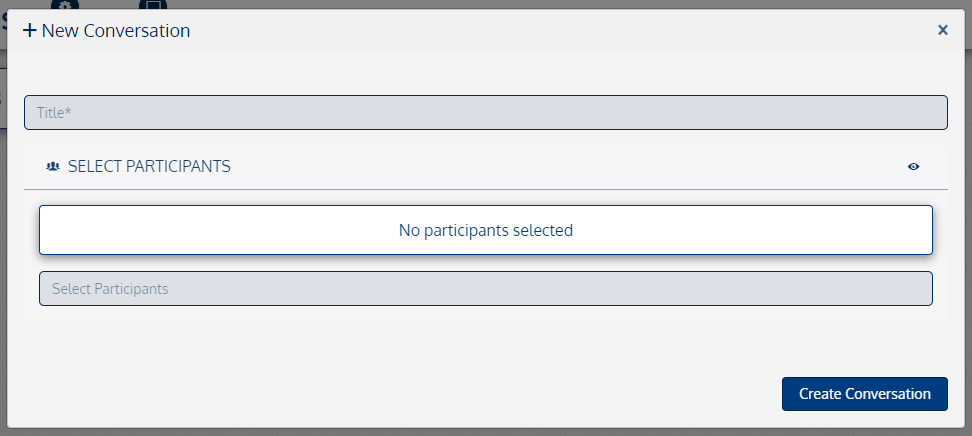Open the Select Participants dropdown

point(485,289)
